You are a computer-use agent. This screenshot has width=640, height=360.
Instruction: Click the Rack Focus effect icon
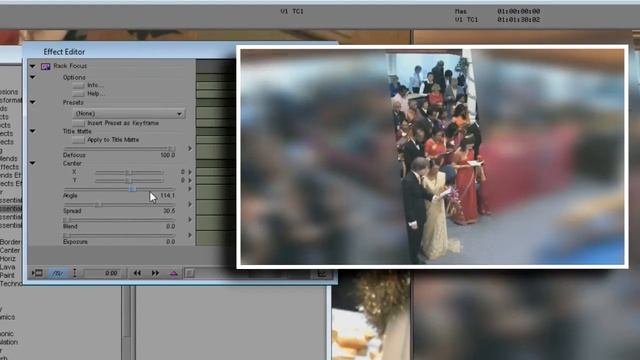(45, 66)
